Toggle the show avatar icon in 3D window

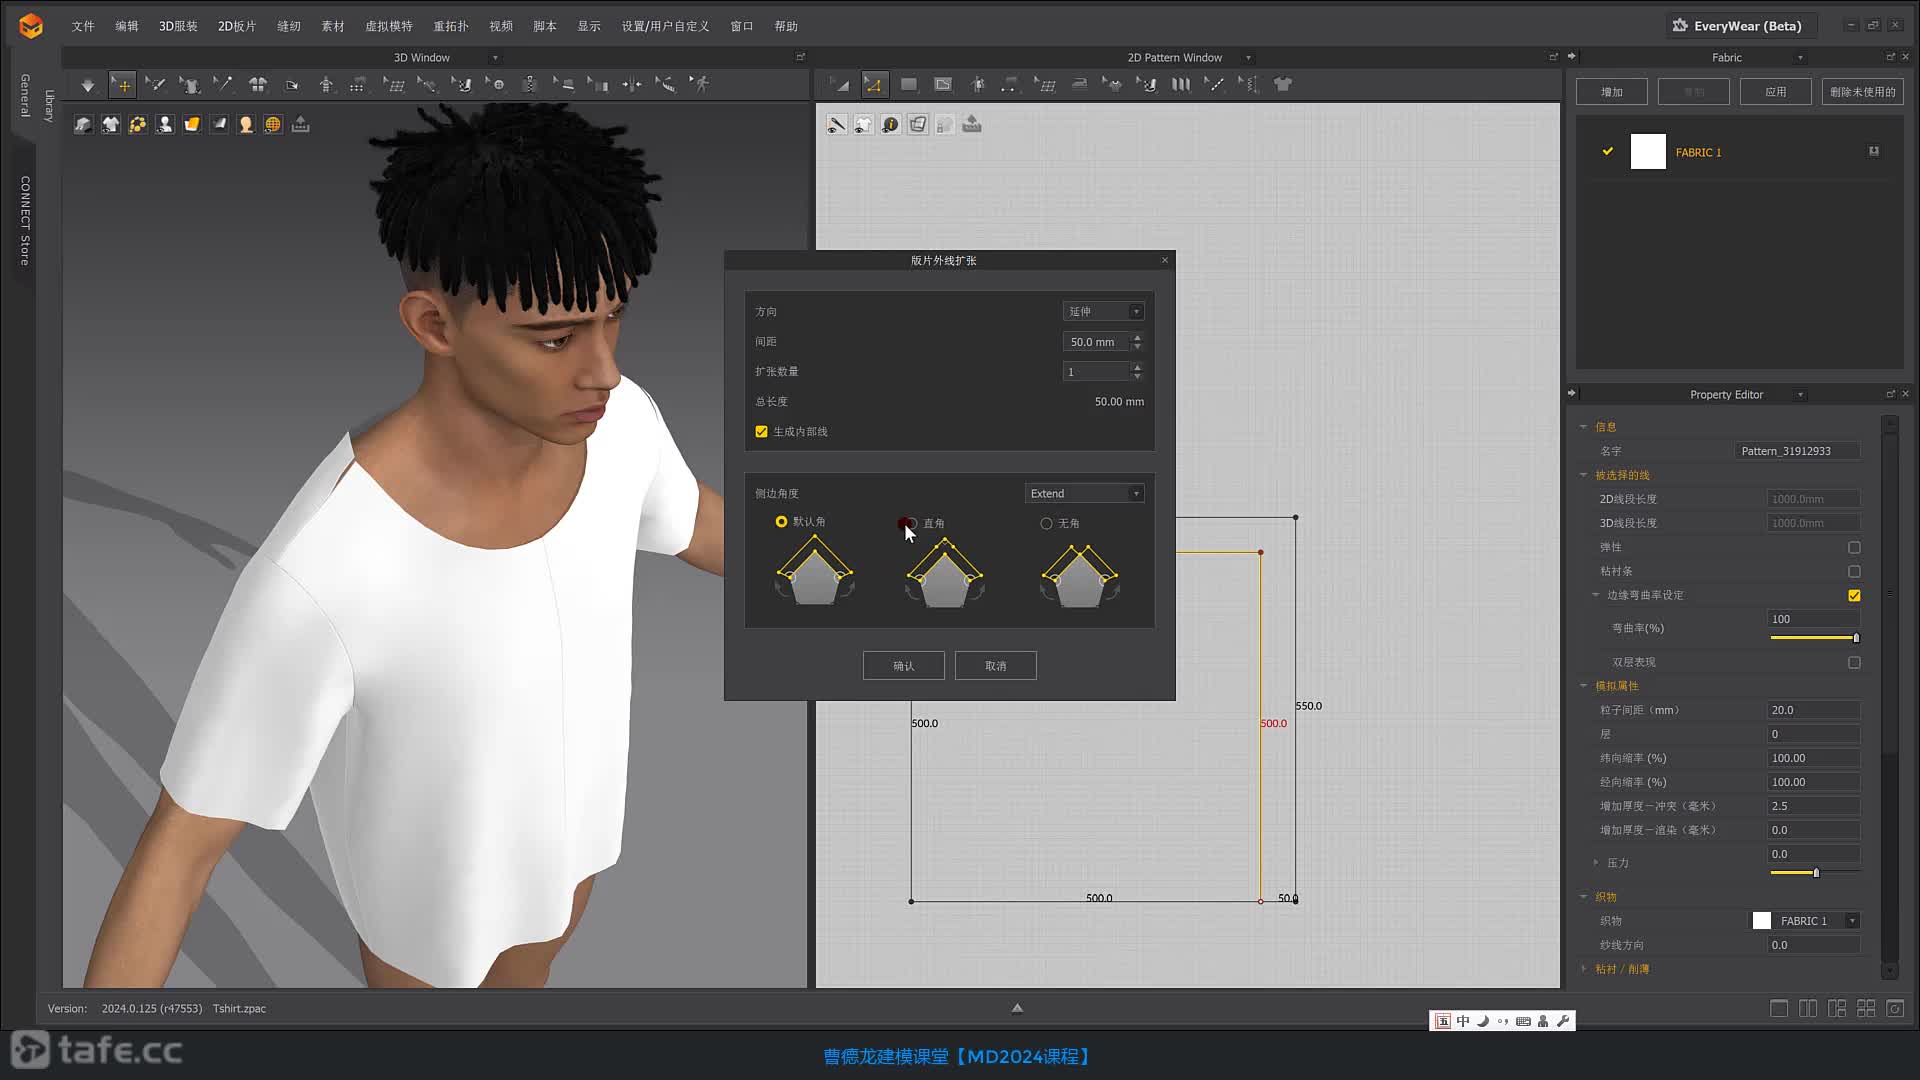coord(165,124)
